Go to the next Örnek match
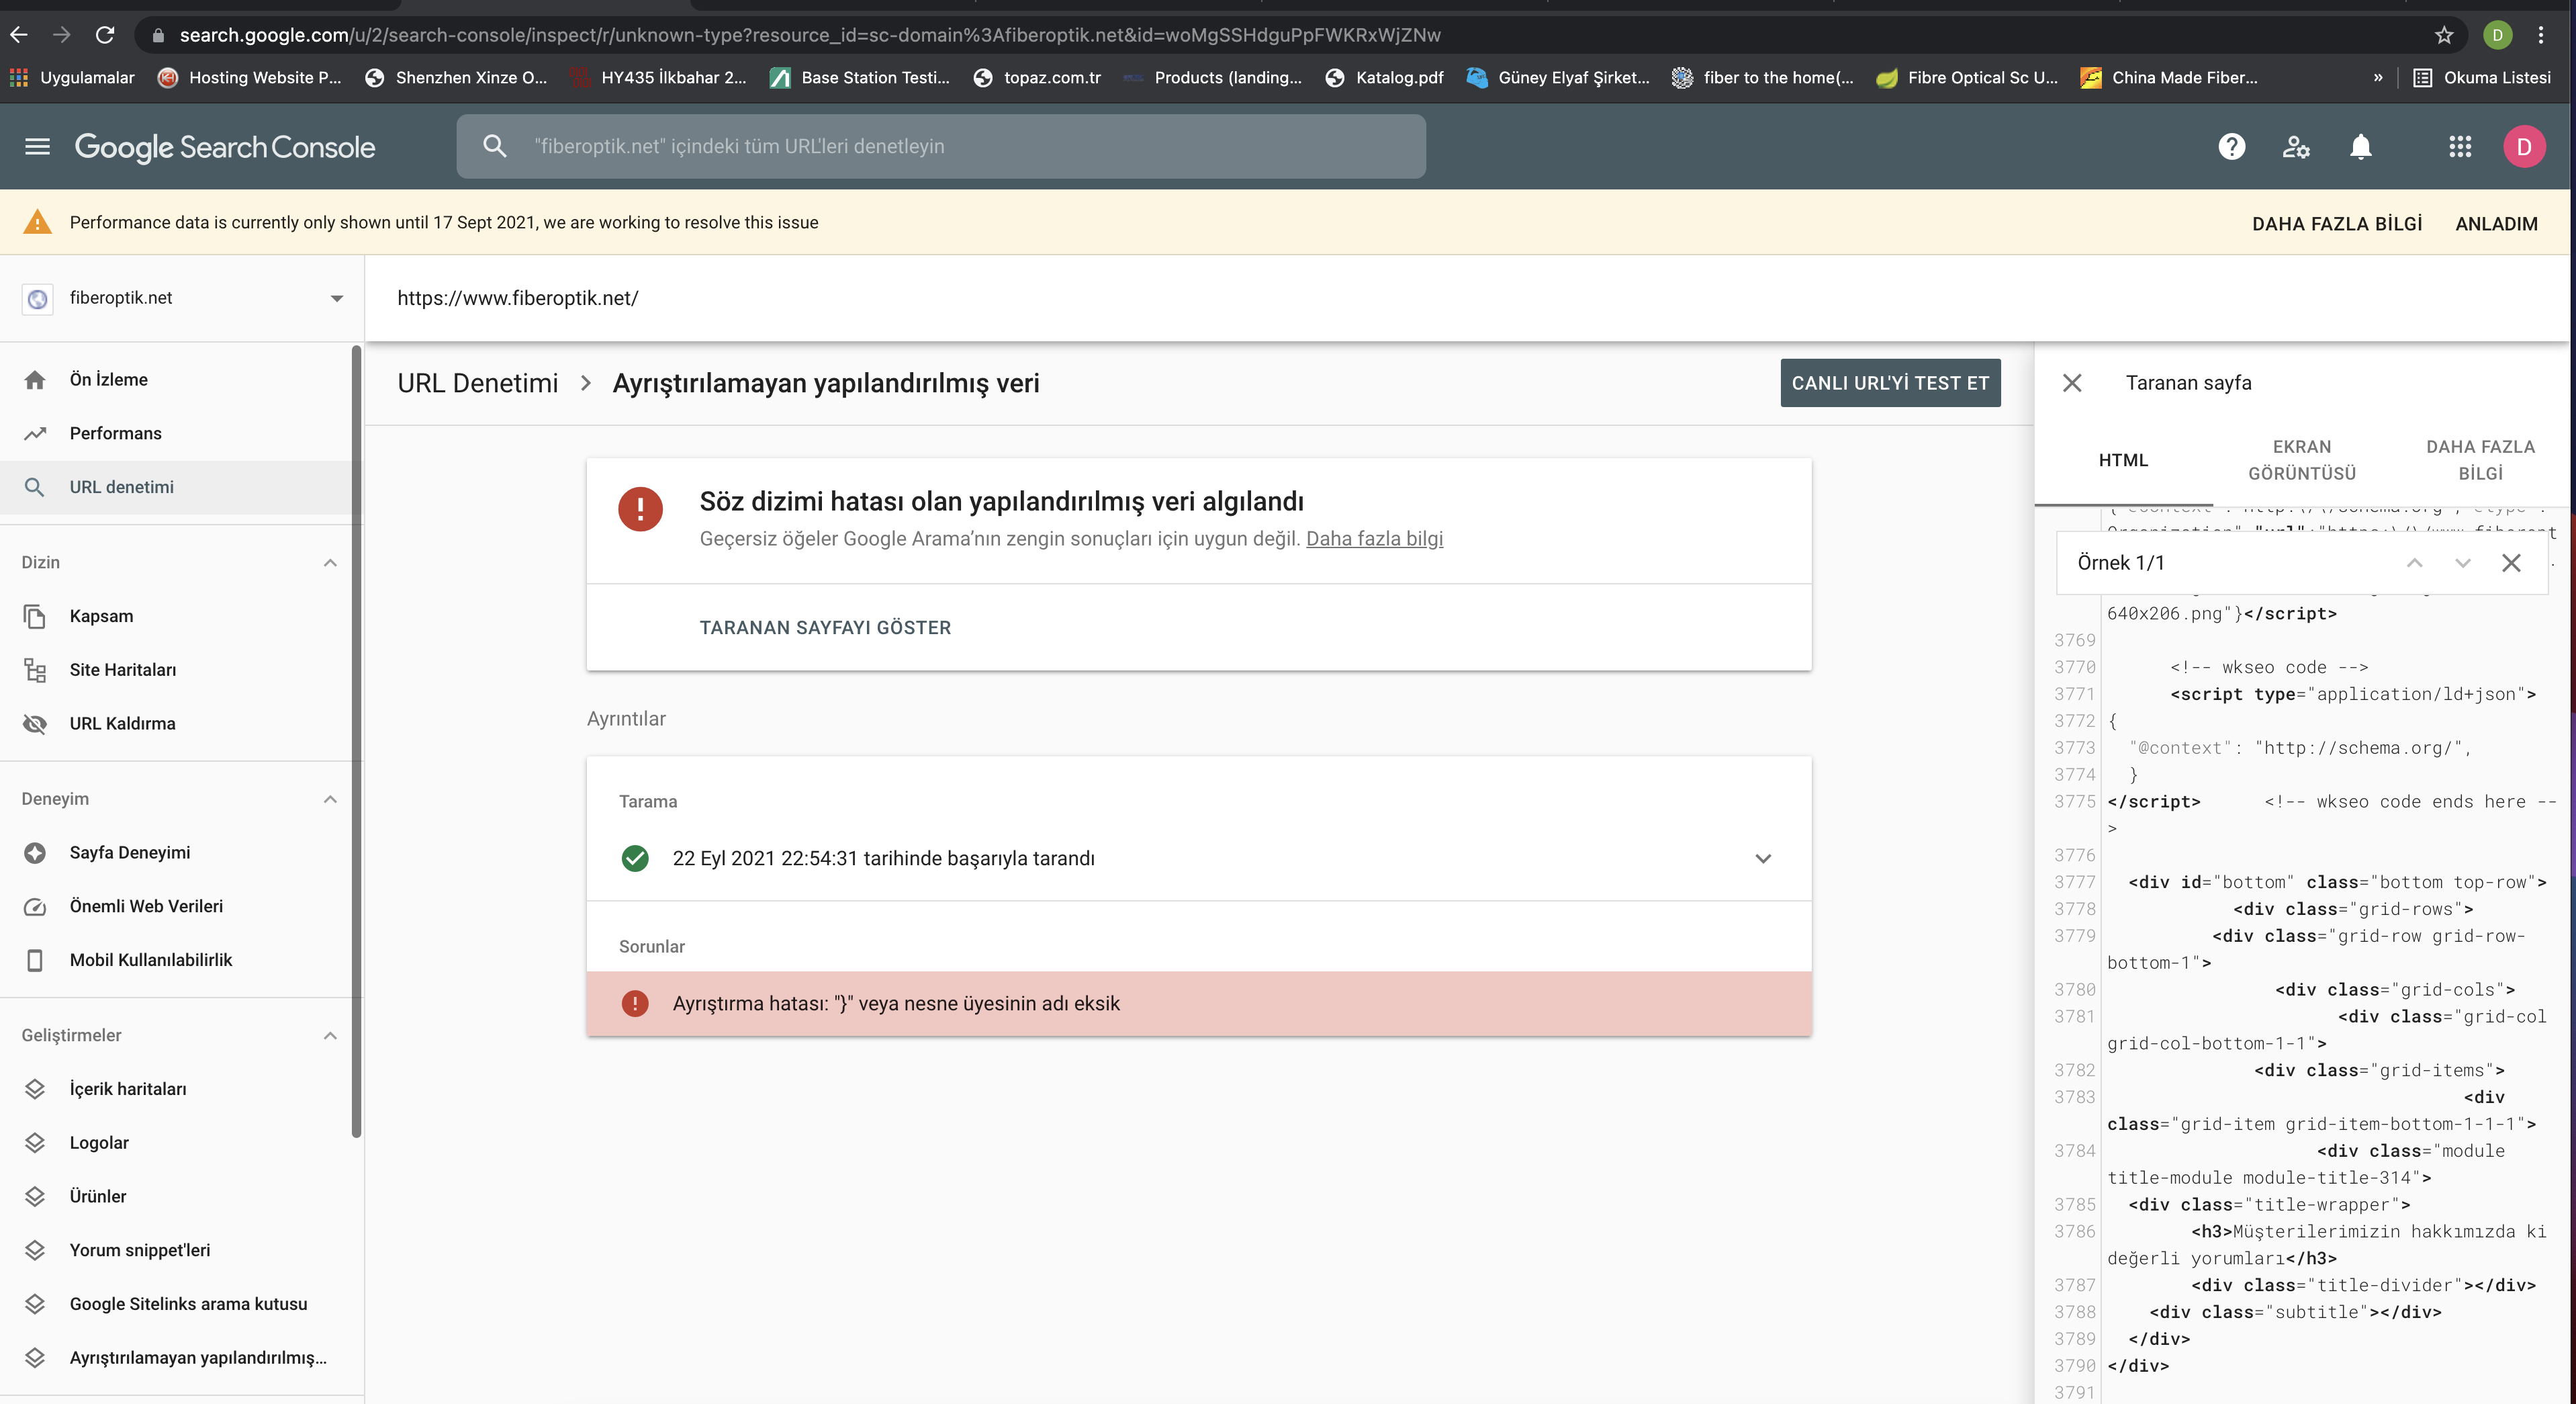 click(2462, 563)
